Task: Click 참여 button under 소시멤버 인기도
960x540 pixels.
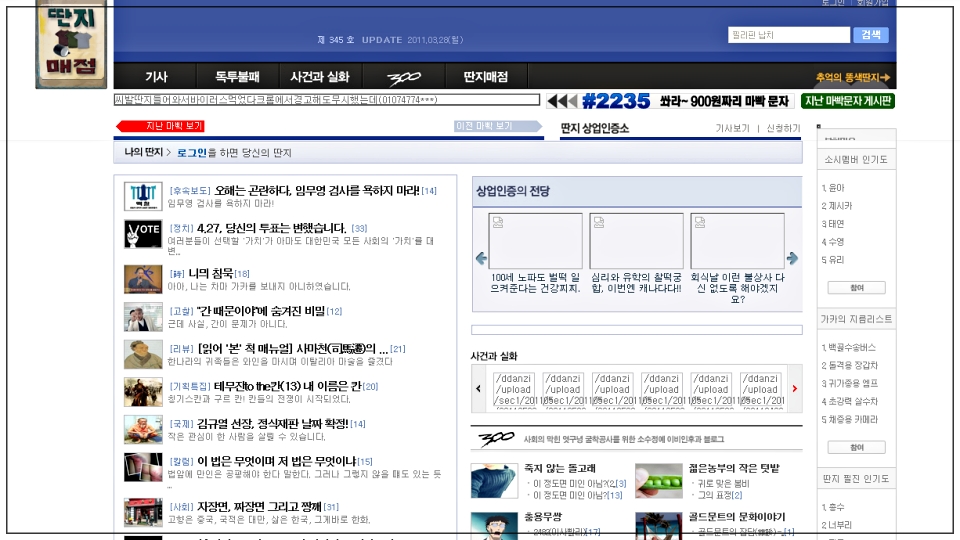Action: [857, 288]
